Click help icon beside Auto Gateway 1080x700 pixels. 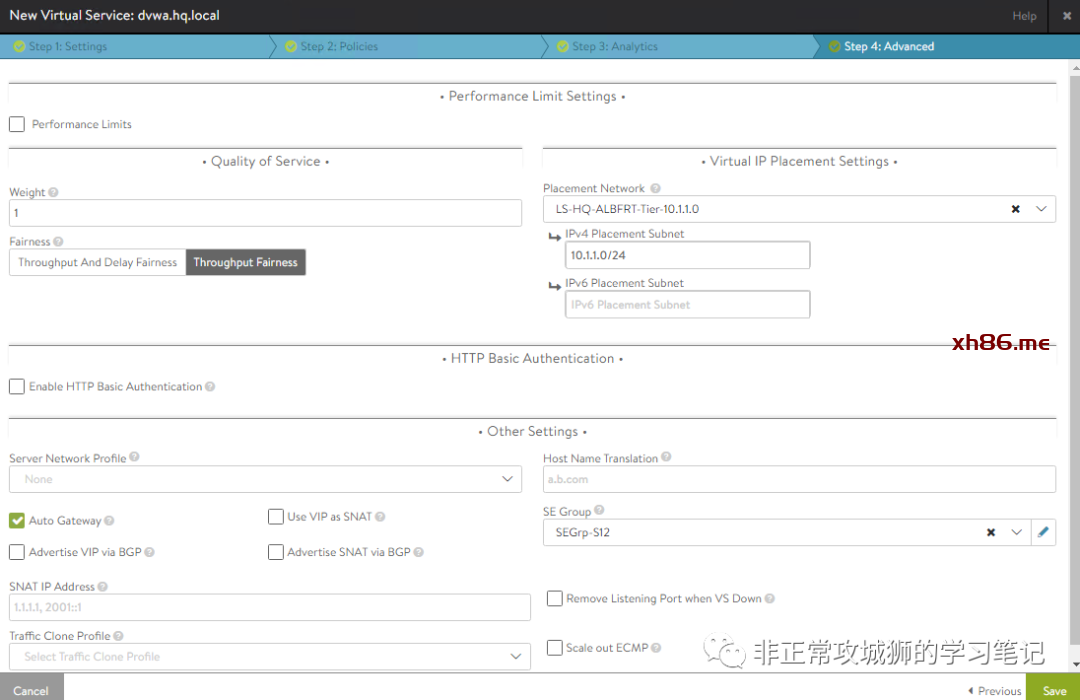tap(110, 521)
